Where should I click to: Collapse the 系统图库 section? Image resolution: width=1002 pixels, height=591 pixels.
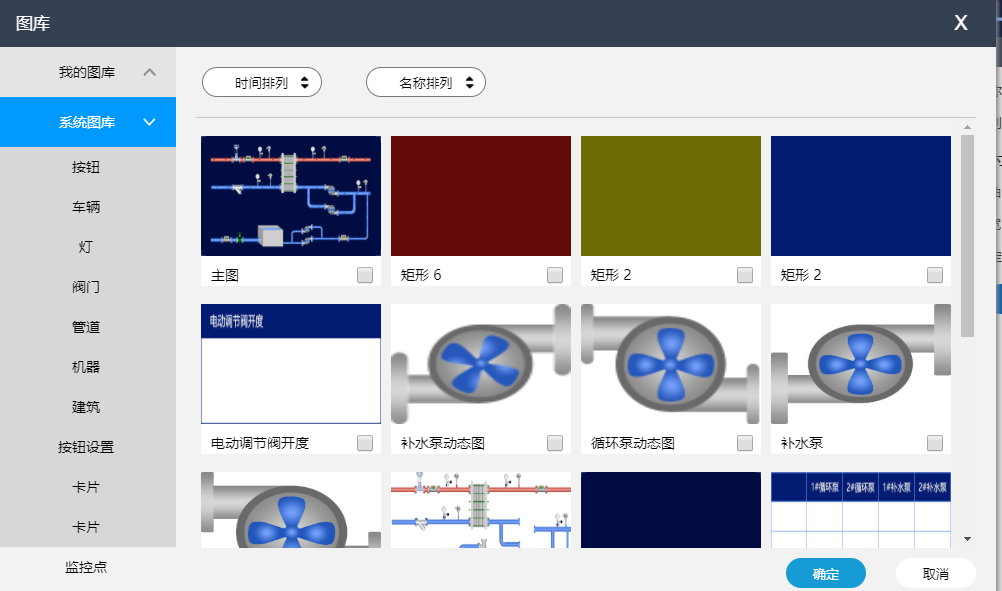88,122
